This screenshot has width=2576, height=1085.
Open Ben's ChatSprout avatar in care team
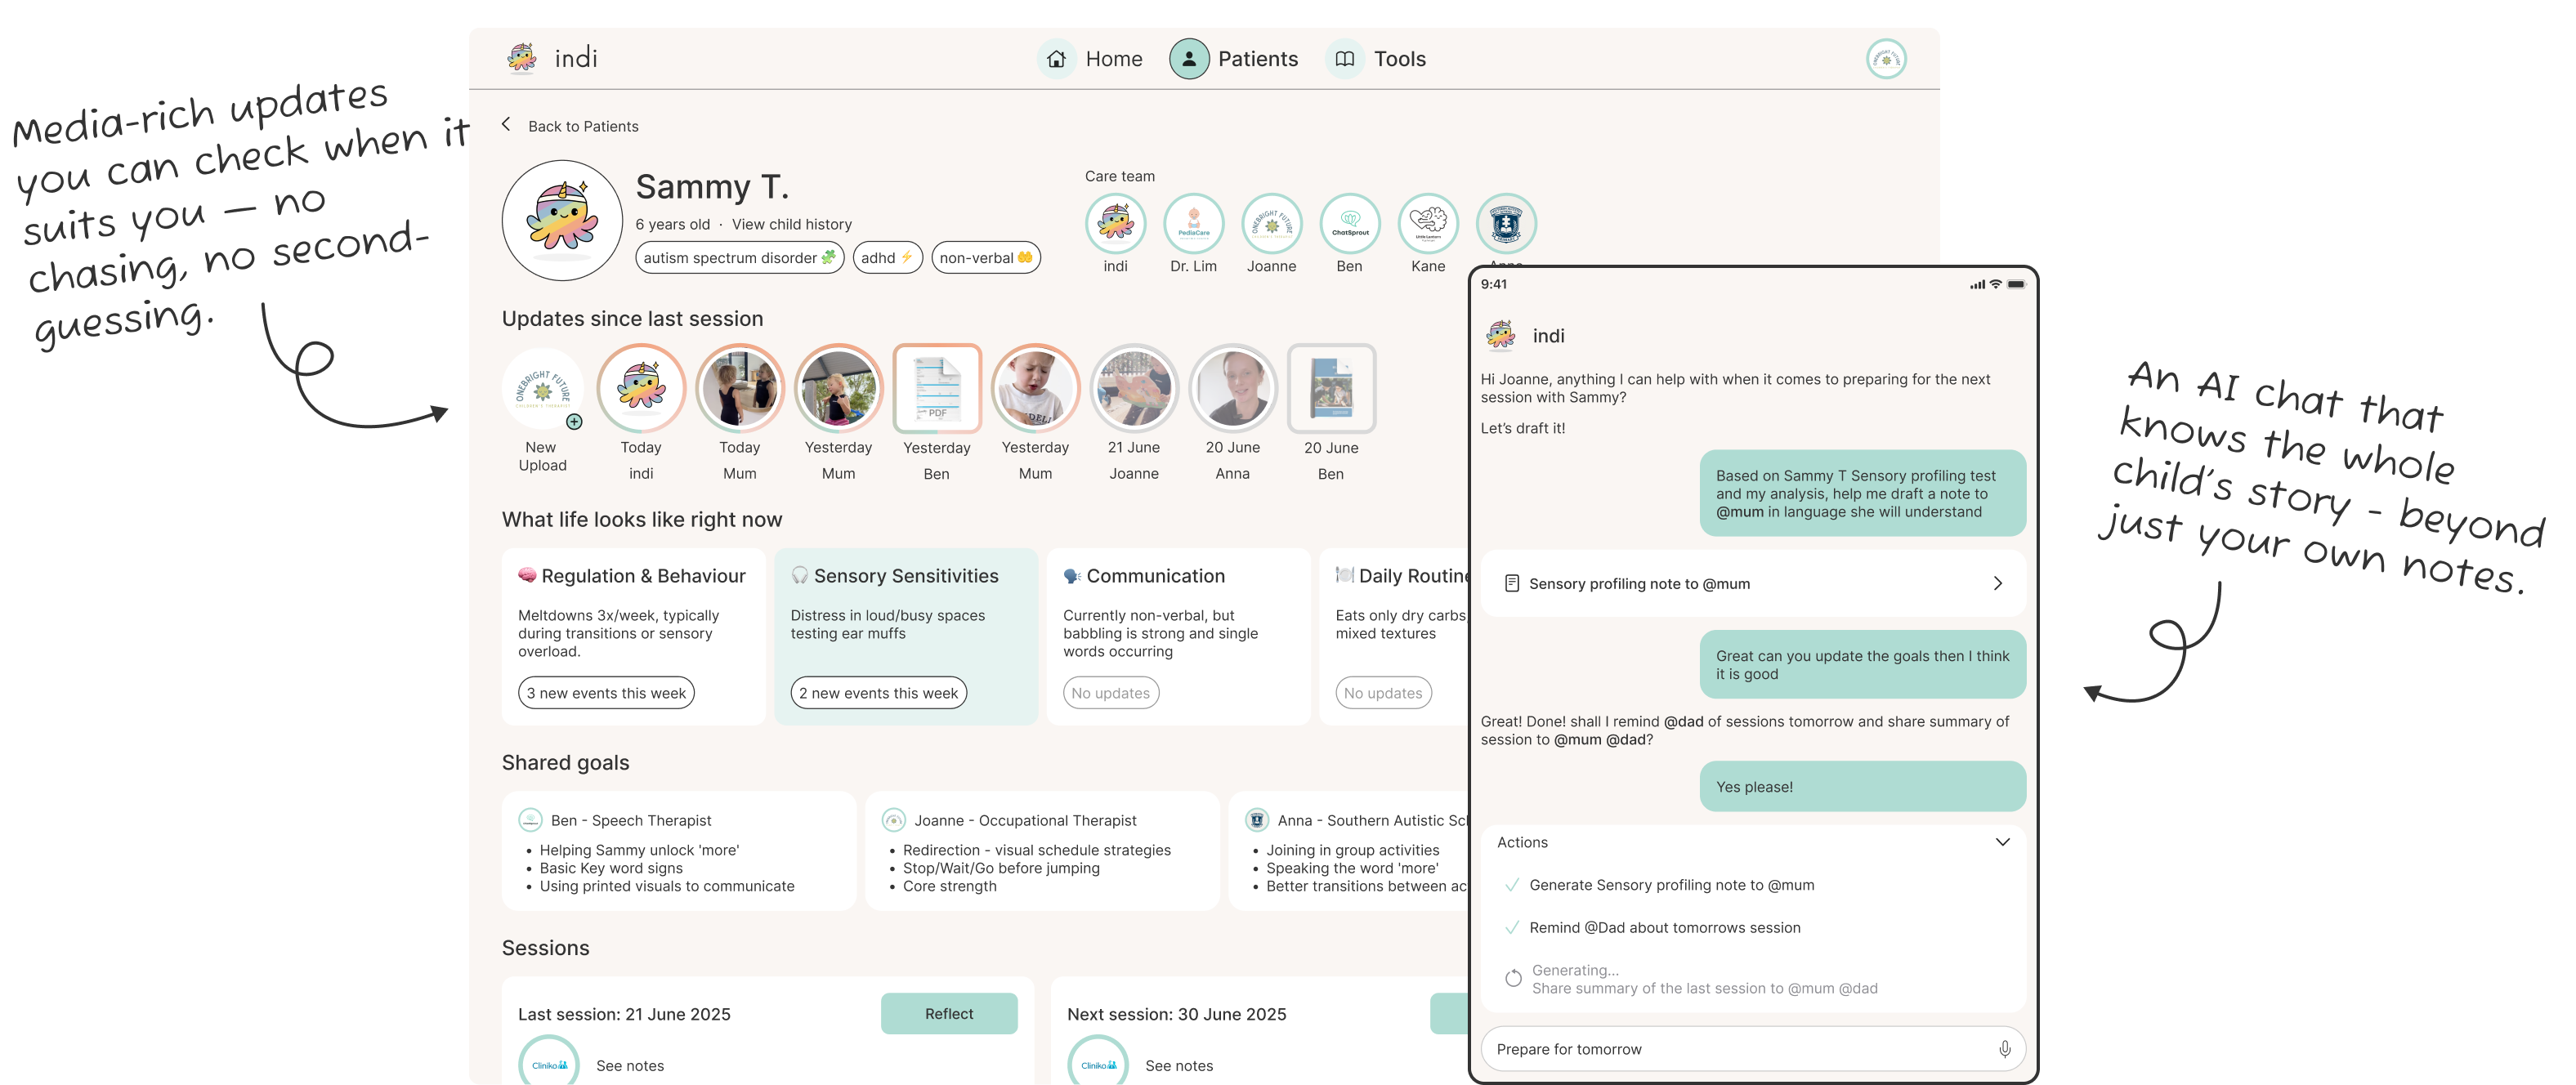coord(1350,224)
